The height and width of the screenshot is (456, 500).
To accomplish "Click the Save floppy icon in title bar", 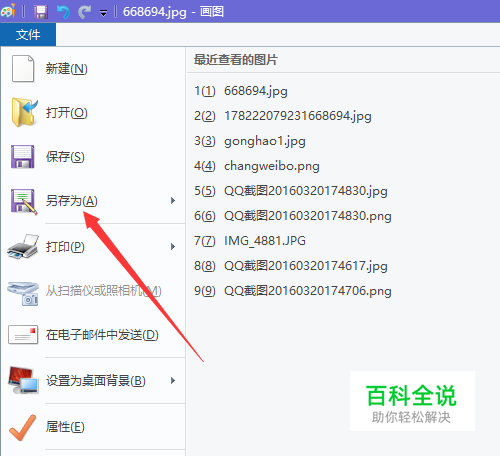I will [41, 12].
